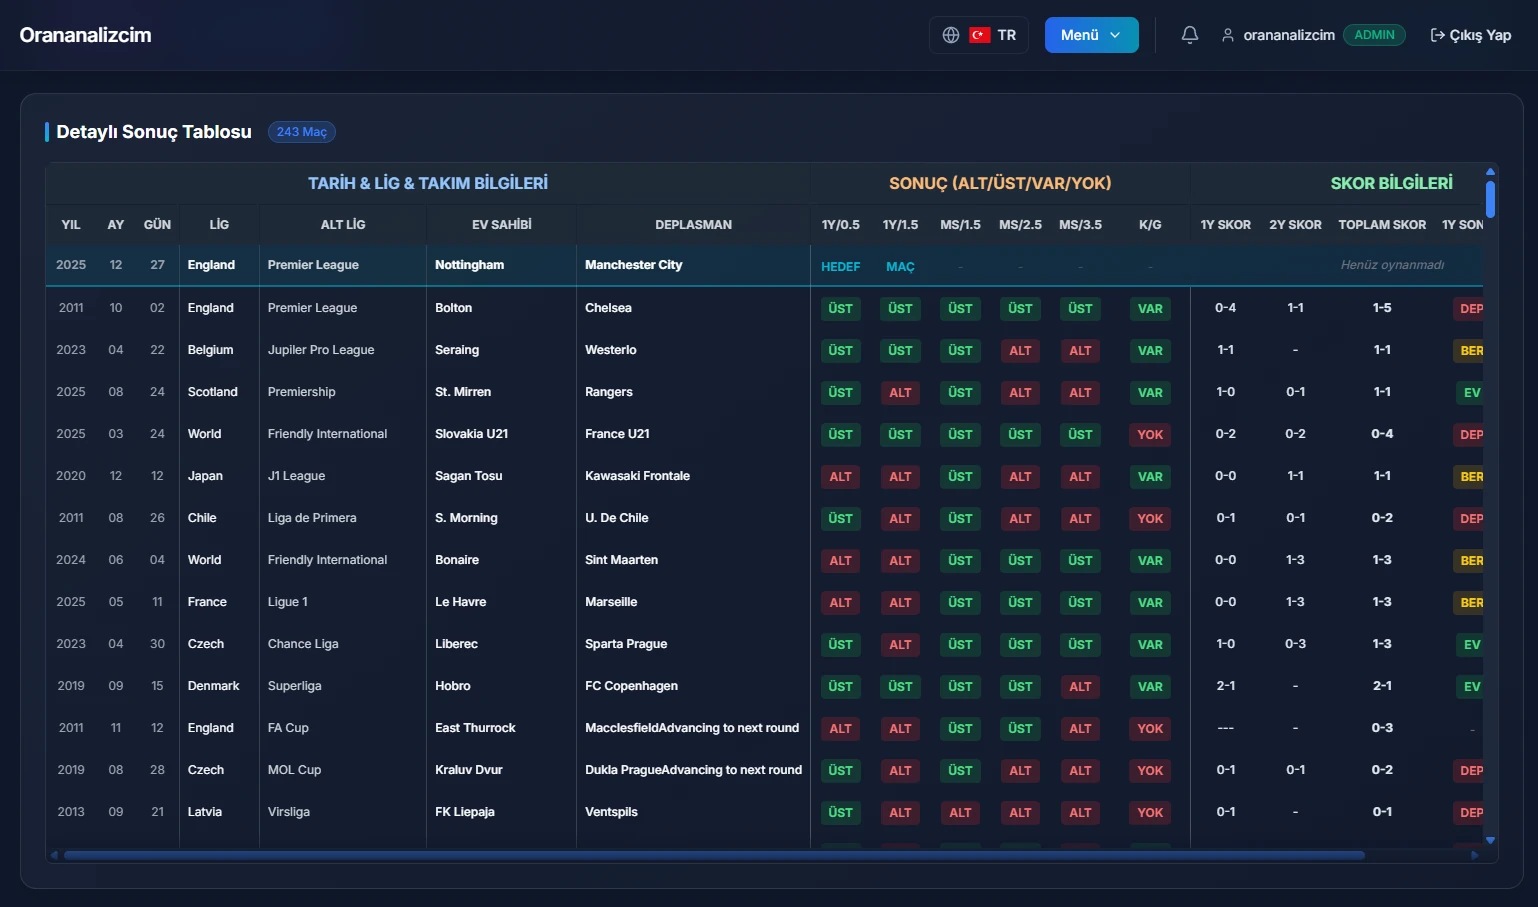Click the notification bell icon
Image resolution: width=1538 pixels, height=907 pixels.
1189,35
